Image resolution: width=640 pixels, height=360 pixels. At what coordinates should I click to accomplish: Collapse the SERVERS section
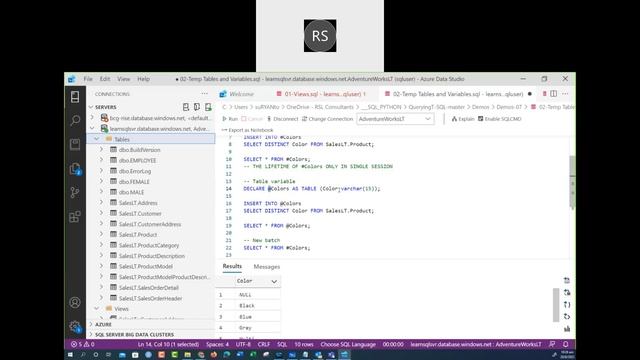pos(91,107)
